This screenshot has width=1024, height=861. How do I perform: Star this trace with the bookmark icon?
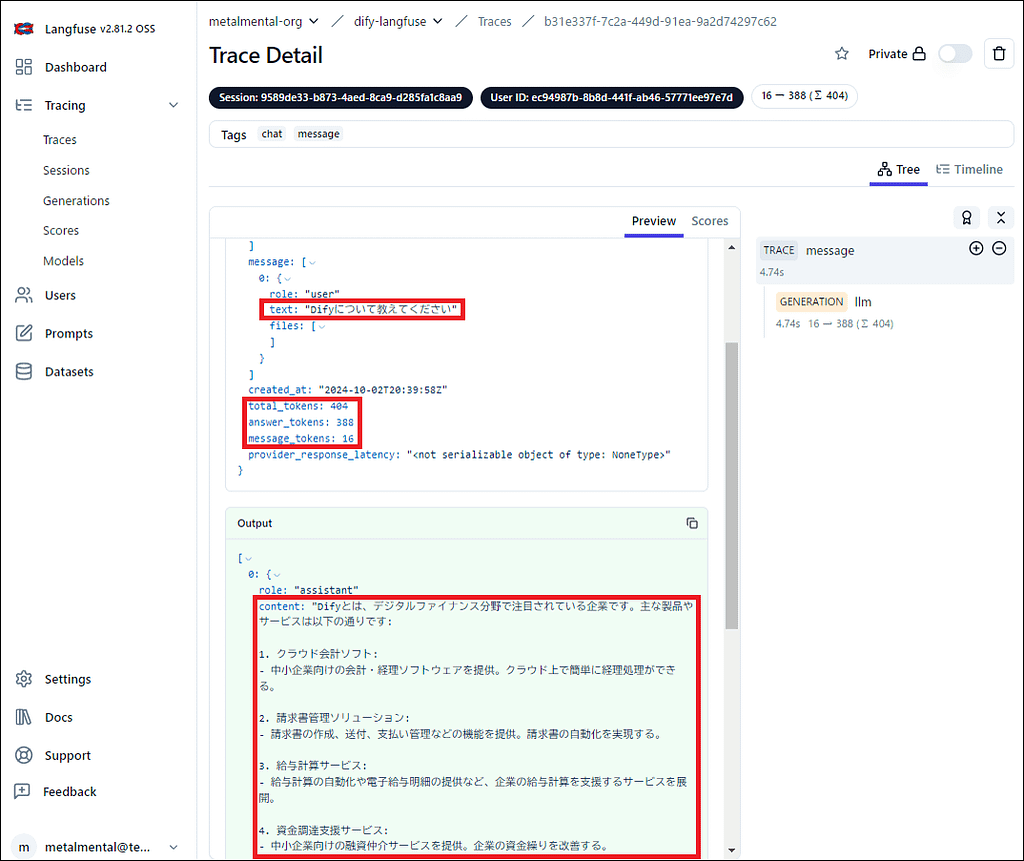842,54
